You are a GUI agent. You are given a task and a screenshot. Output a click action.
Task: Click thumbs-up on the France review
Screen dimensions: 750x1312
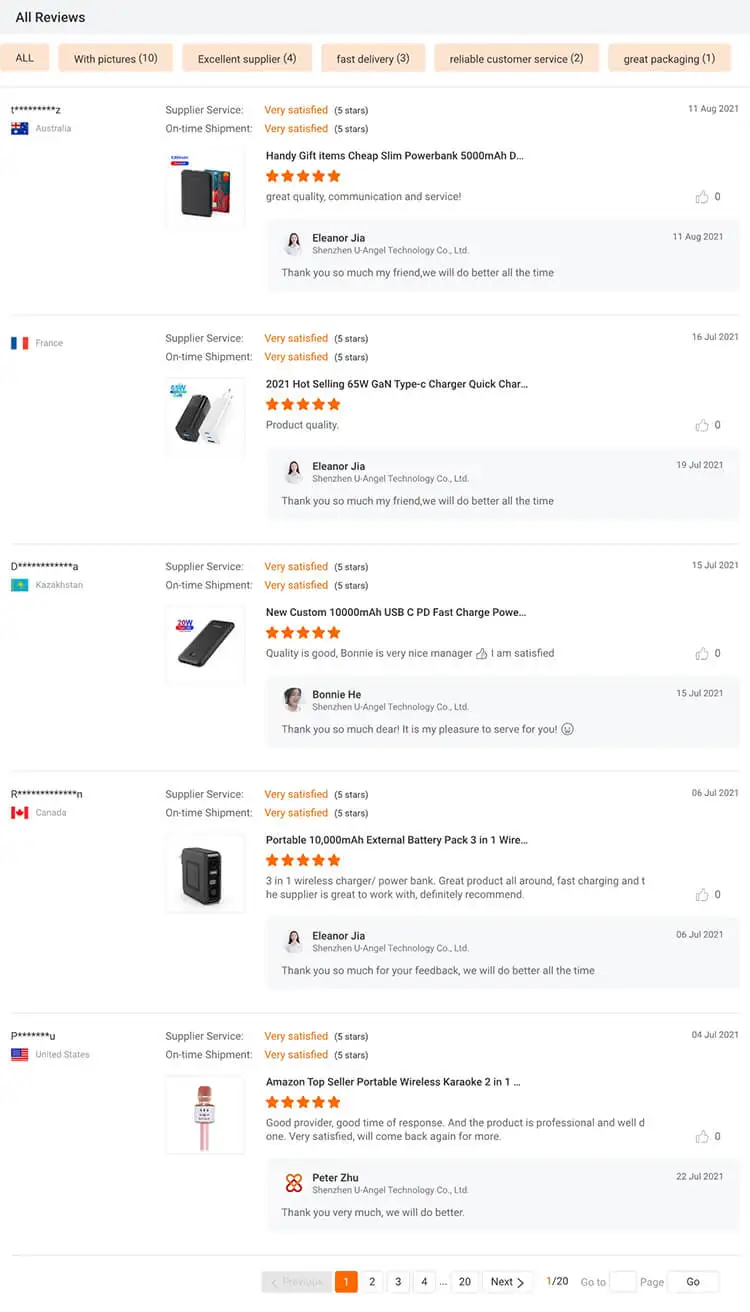click(702, 425)
